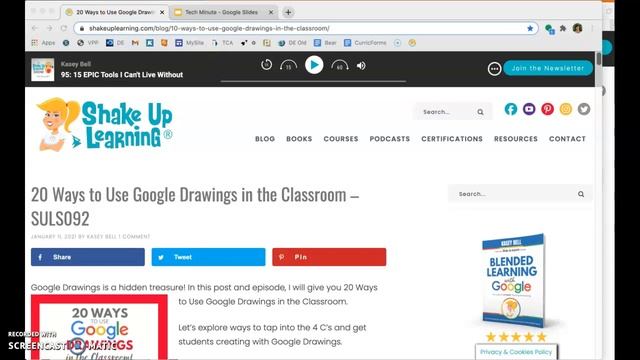Open Bear bookmark
The width and height of the screenshot is (640, 360).
[x=325, y=42]
